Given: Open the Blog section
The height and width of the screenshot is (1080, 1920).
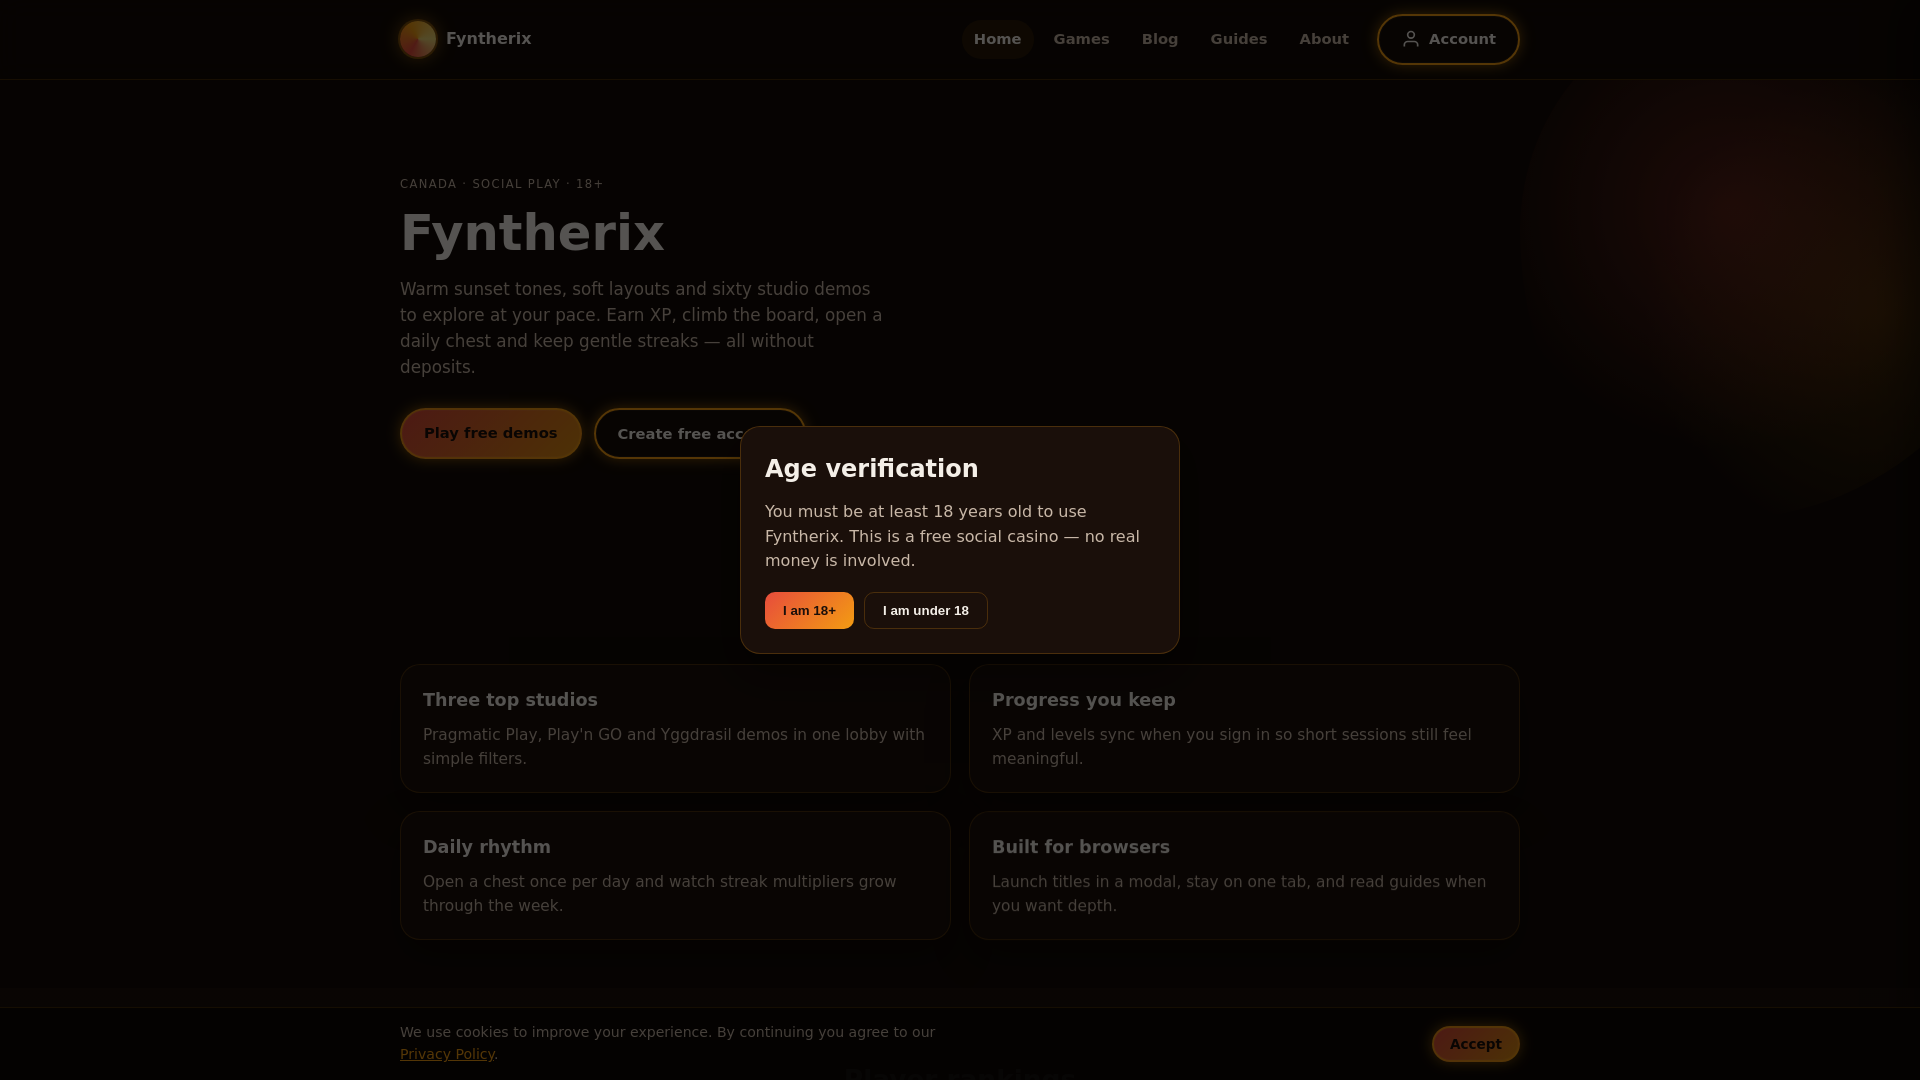Looking at the screenshot, I should tap(1160, 39).
